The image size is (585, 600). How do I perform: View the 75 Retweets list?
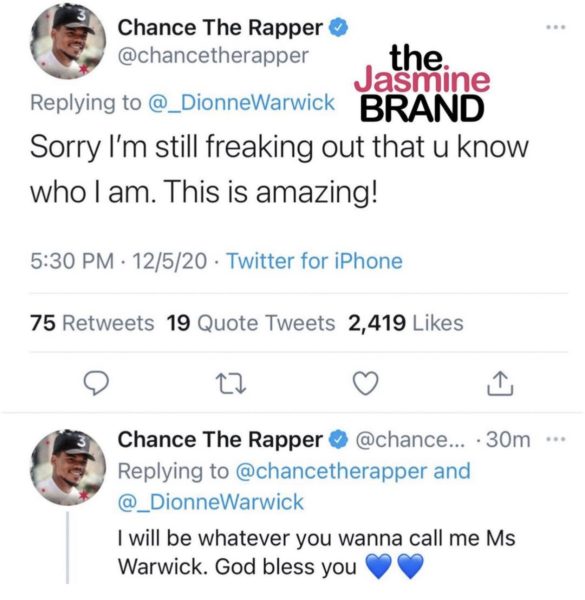click(x=92, y=323)
